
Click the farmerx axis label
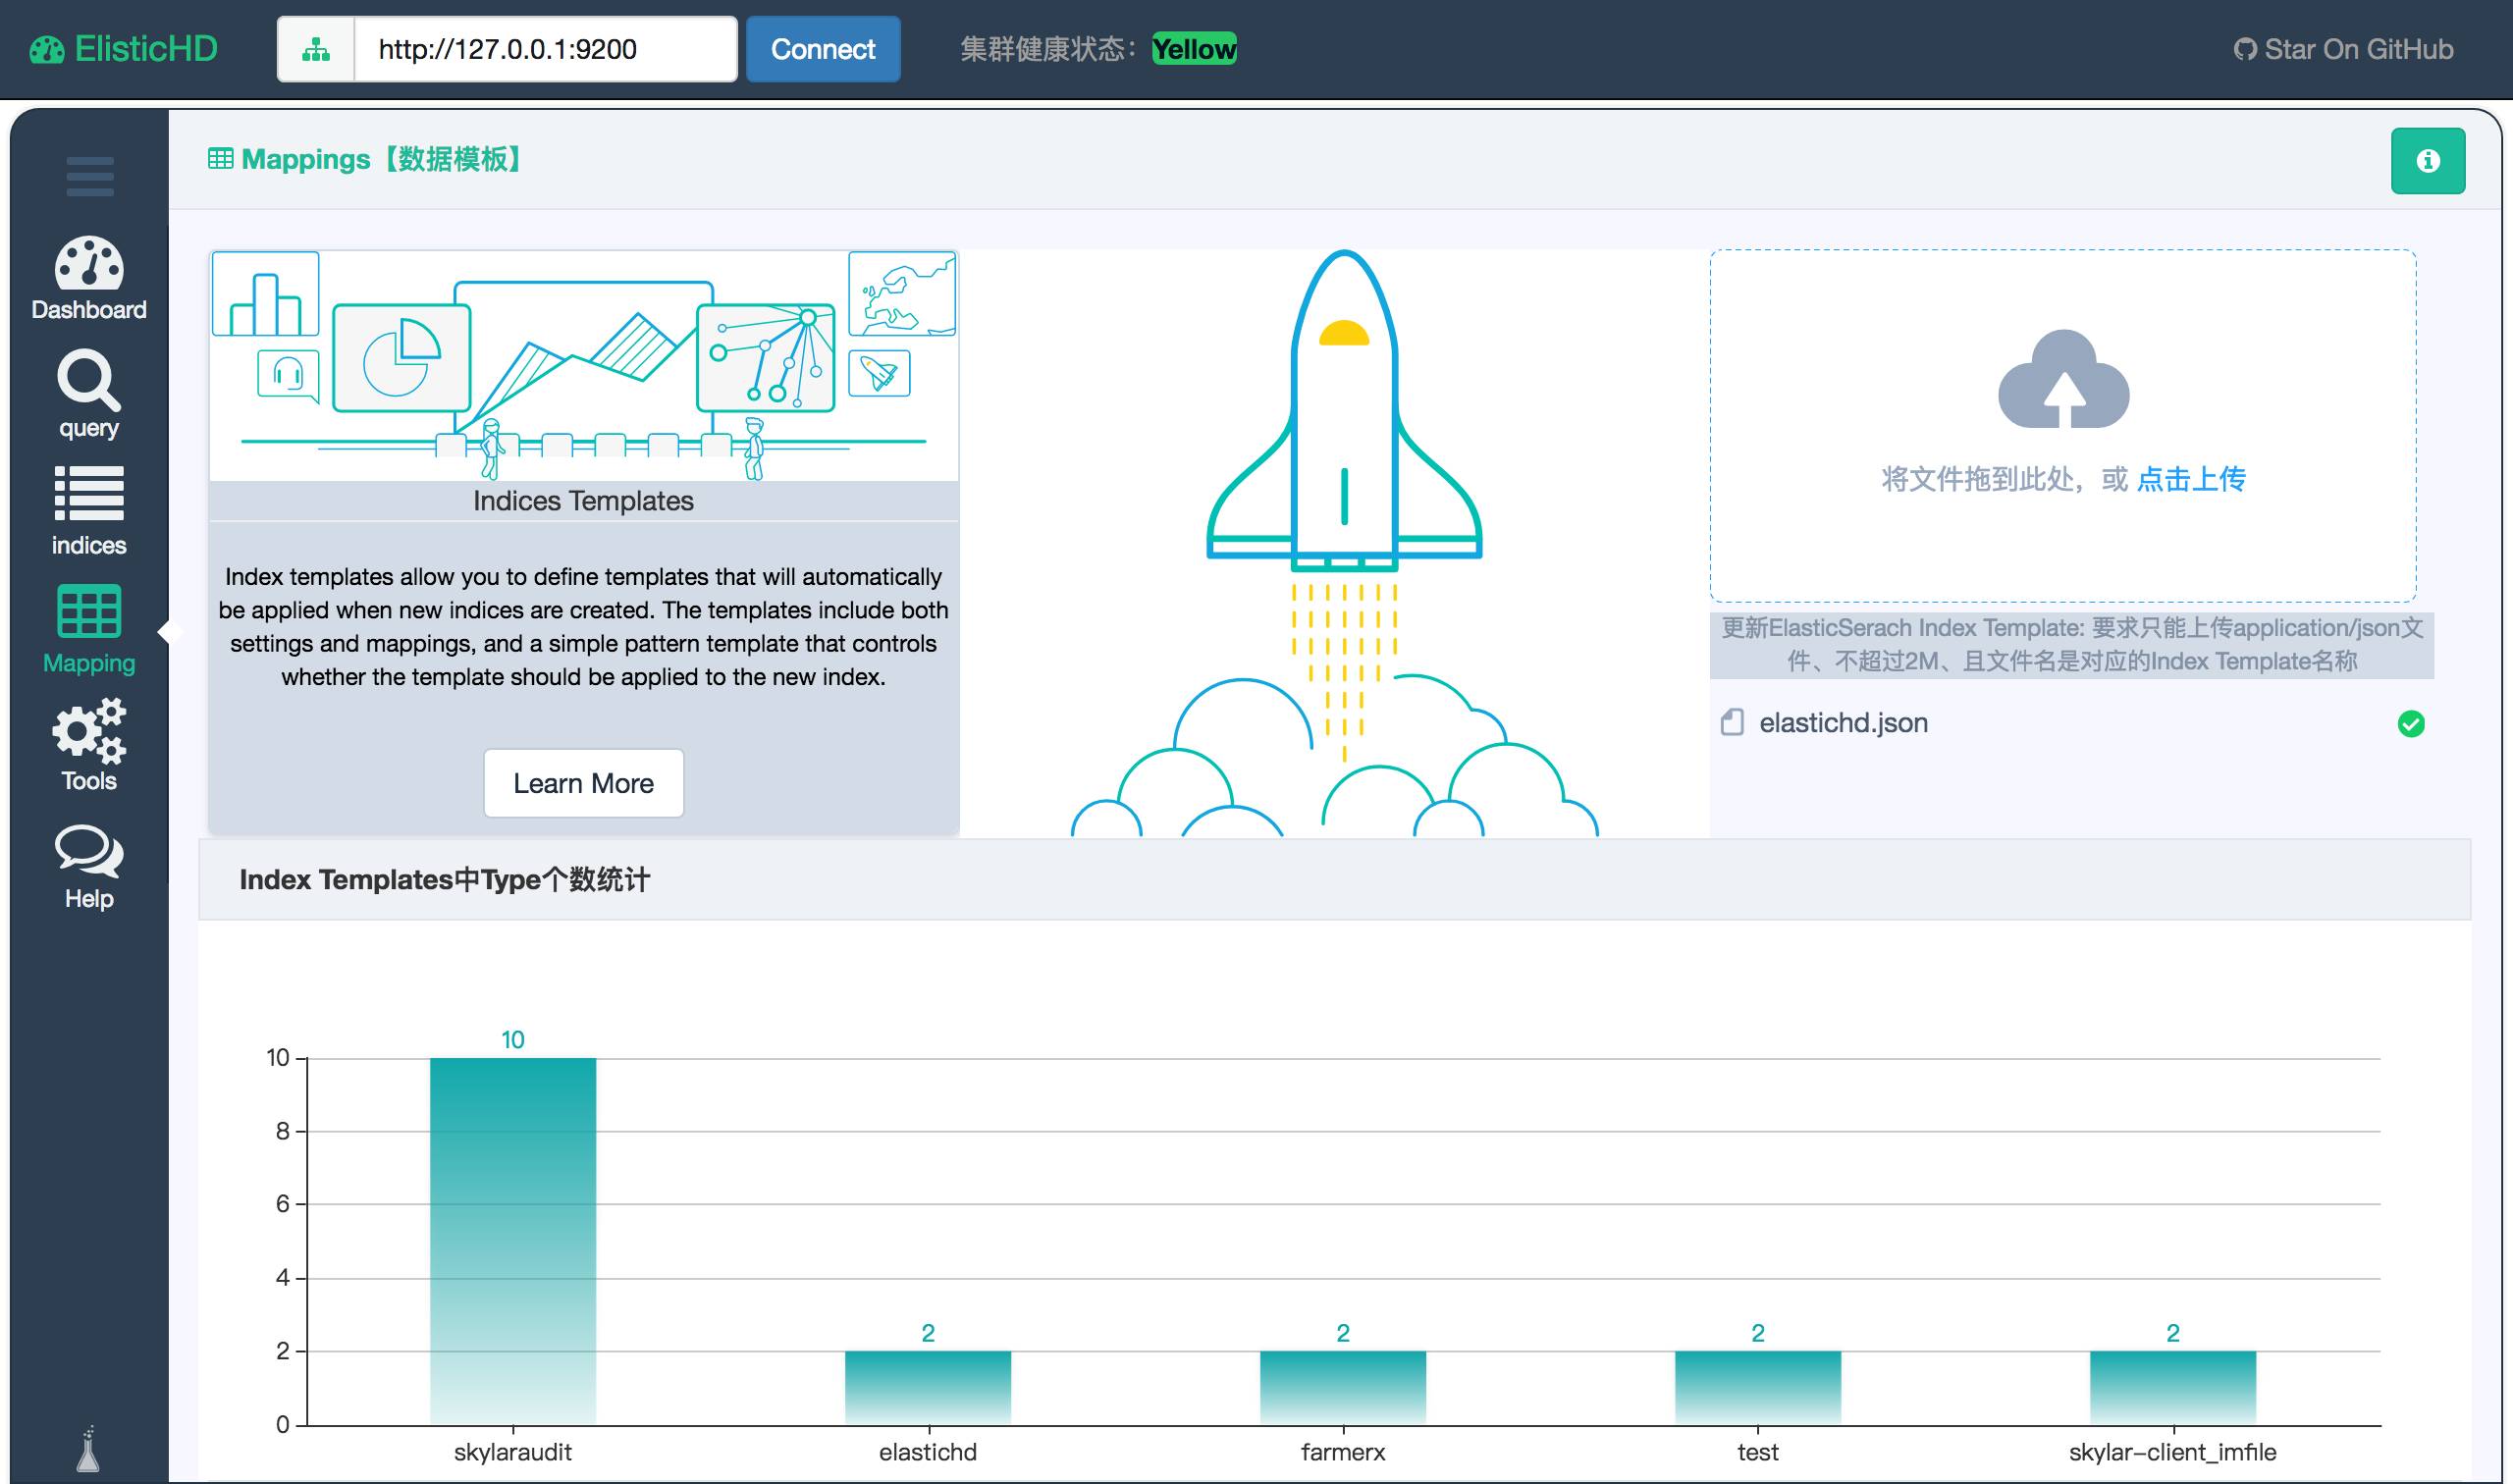(1343, 1452)
